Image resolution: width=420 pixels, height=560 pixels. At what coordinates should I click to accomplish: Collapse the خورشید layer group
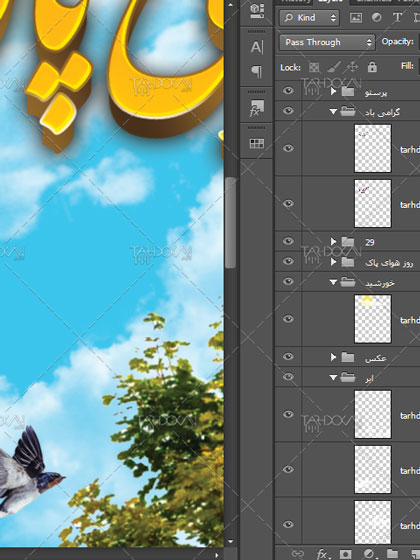[x=333, y=282]
